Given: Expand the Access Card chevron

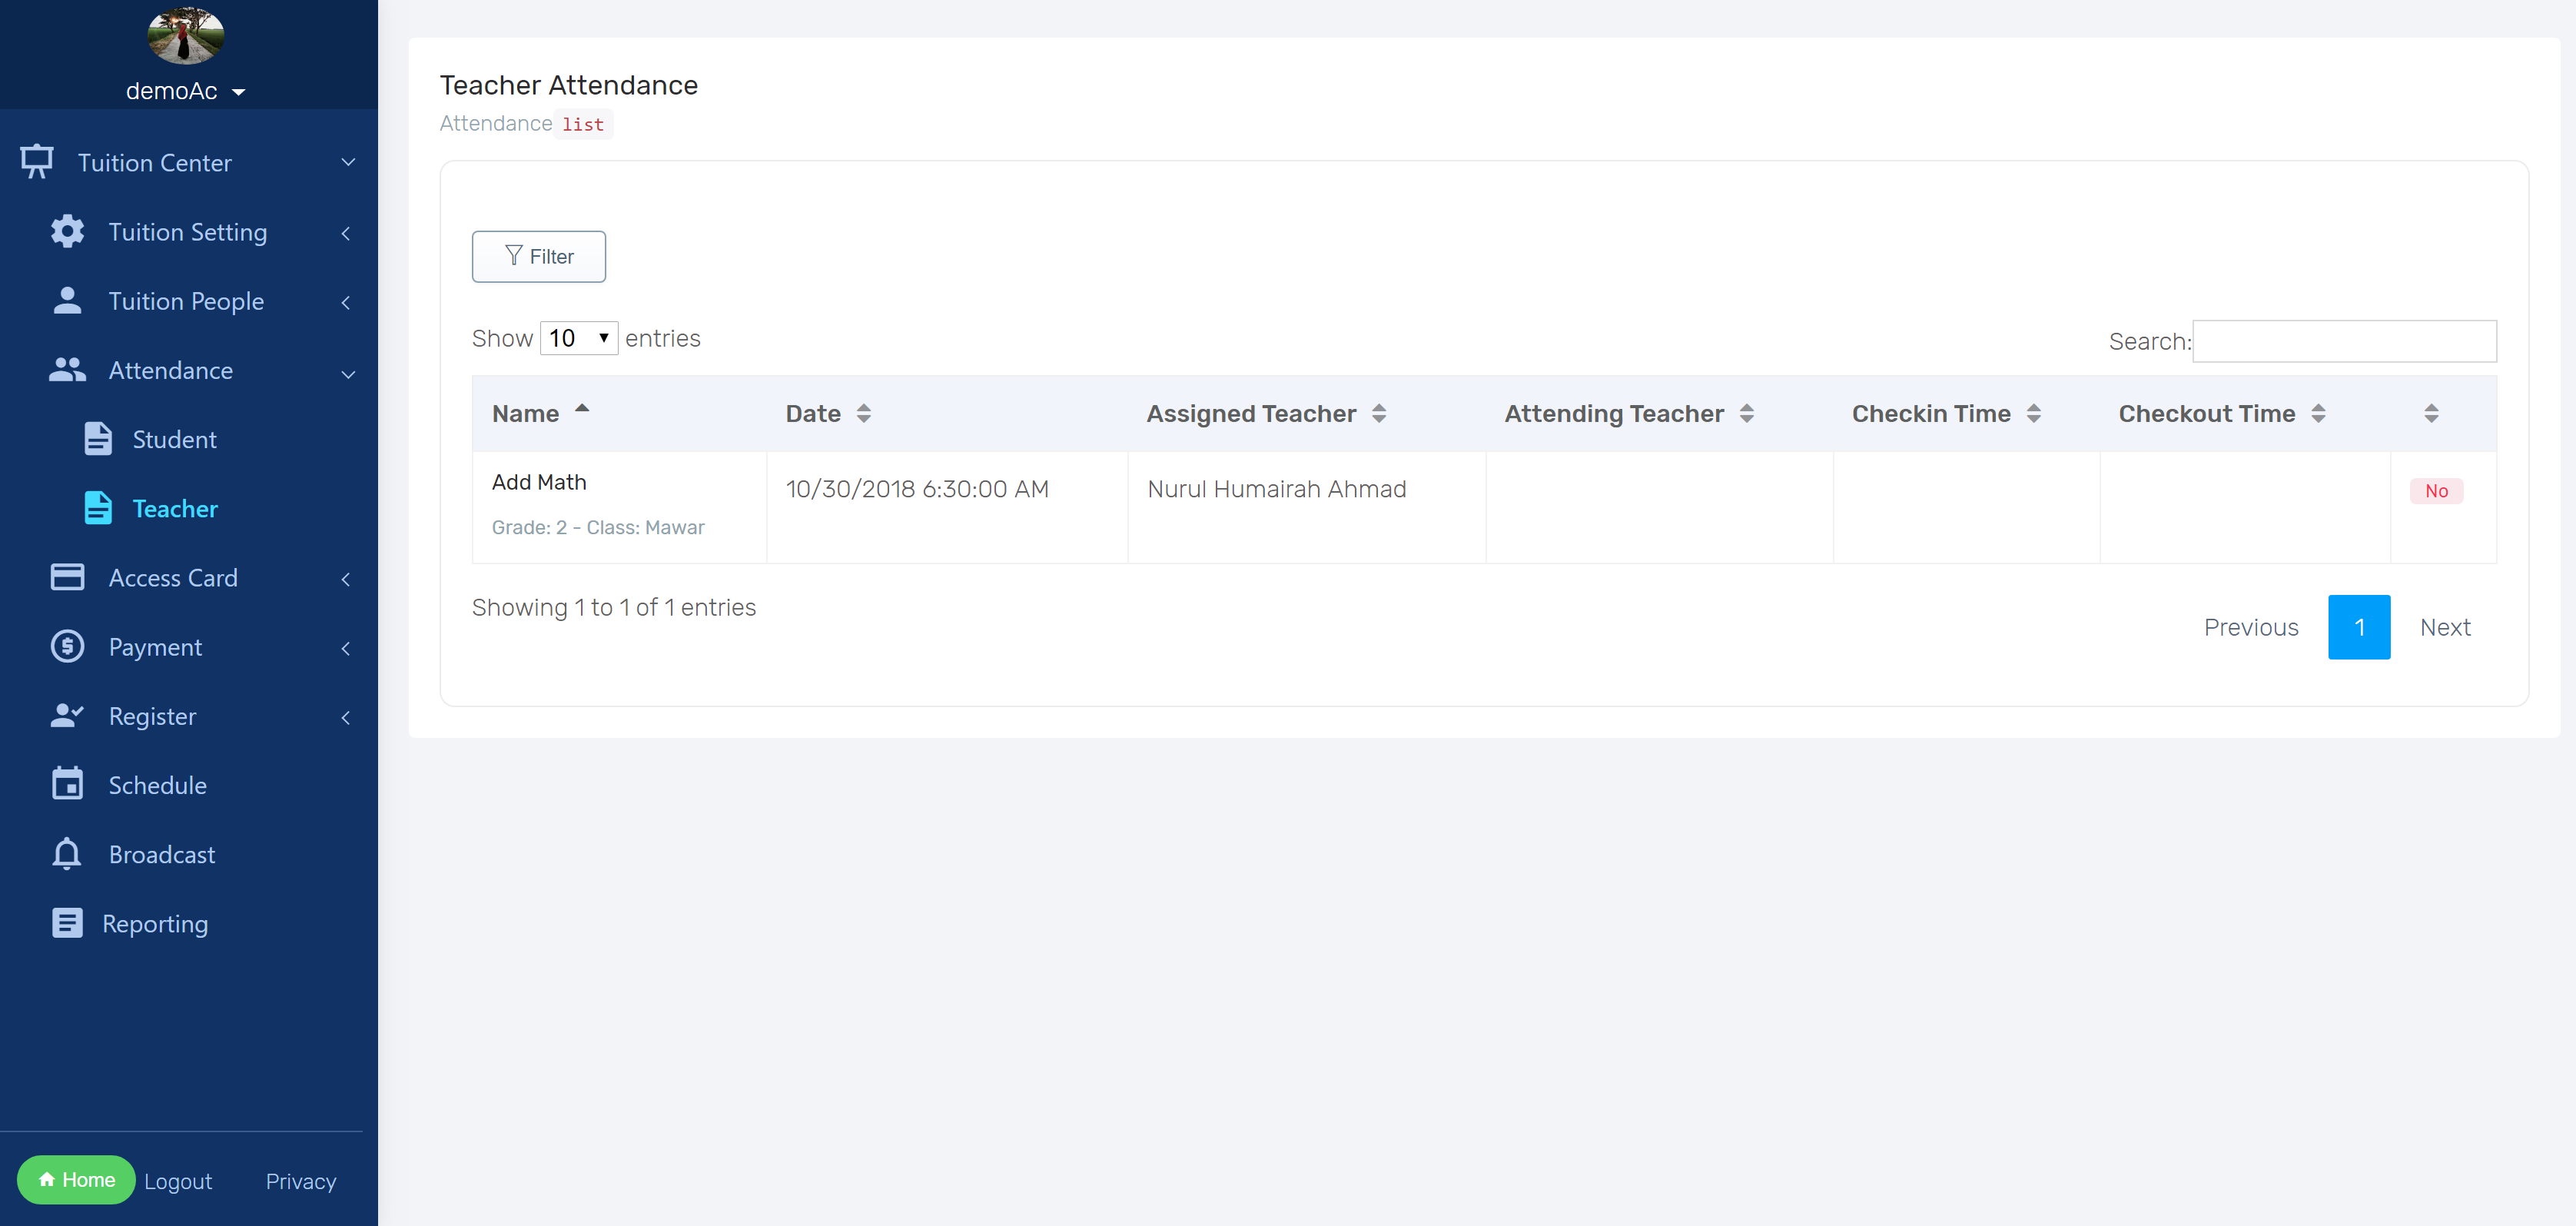Looking at the screenshot, I should pyautogui.click(x=346, y=579).
